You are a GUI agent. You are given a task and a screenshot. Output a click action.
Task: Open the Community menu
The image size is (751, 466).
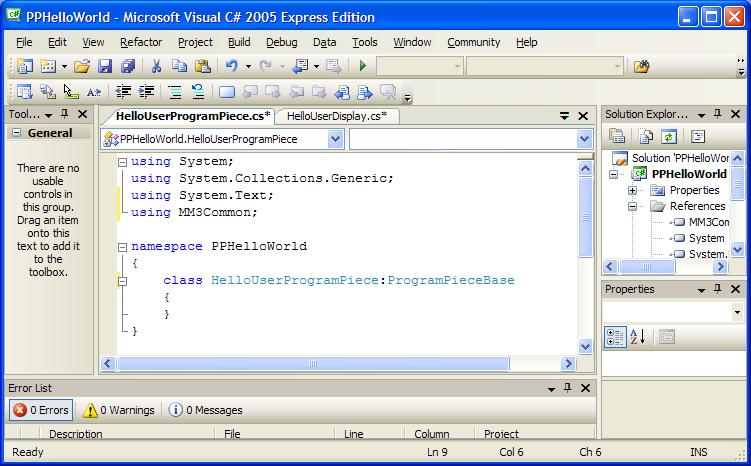pyautogui.click(x=474, y=42)
